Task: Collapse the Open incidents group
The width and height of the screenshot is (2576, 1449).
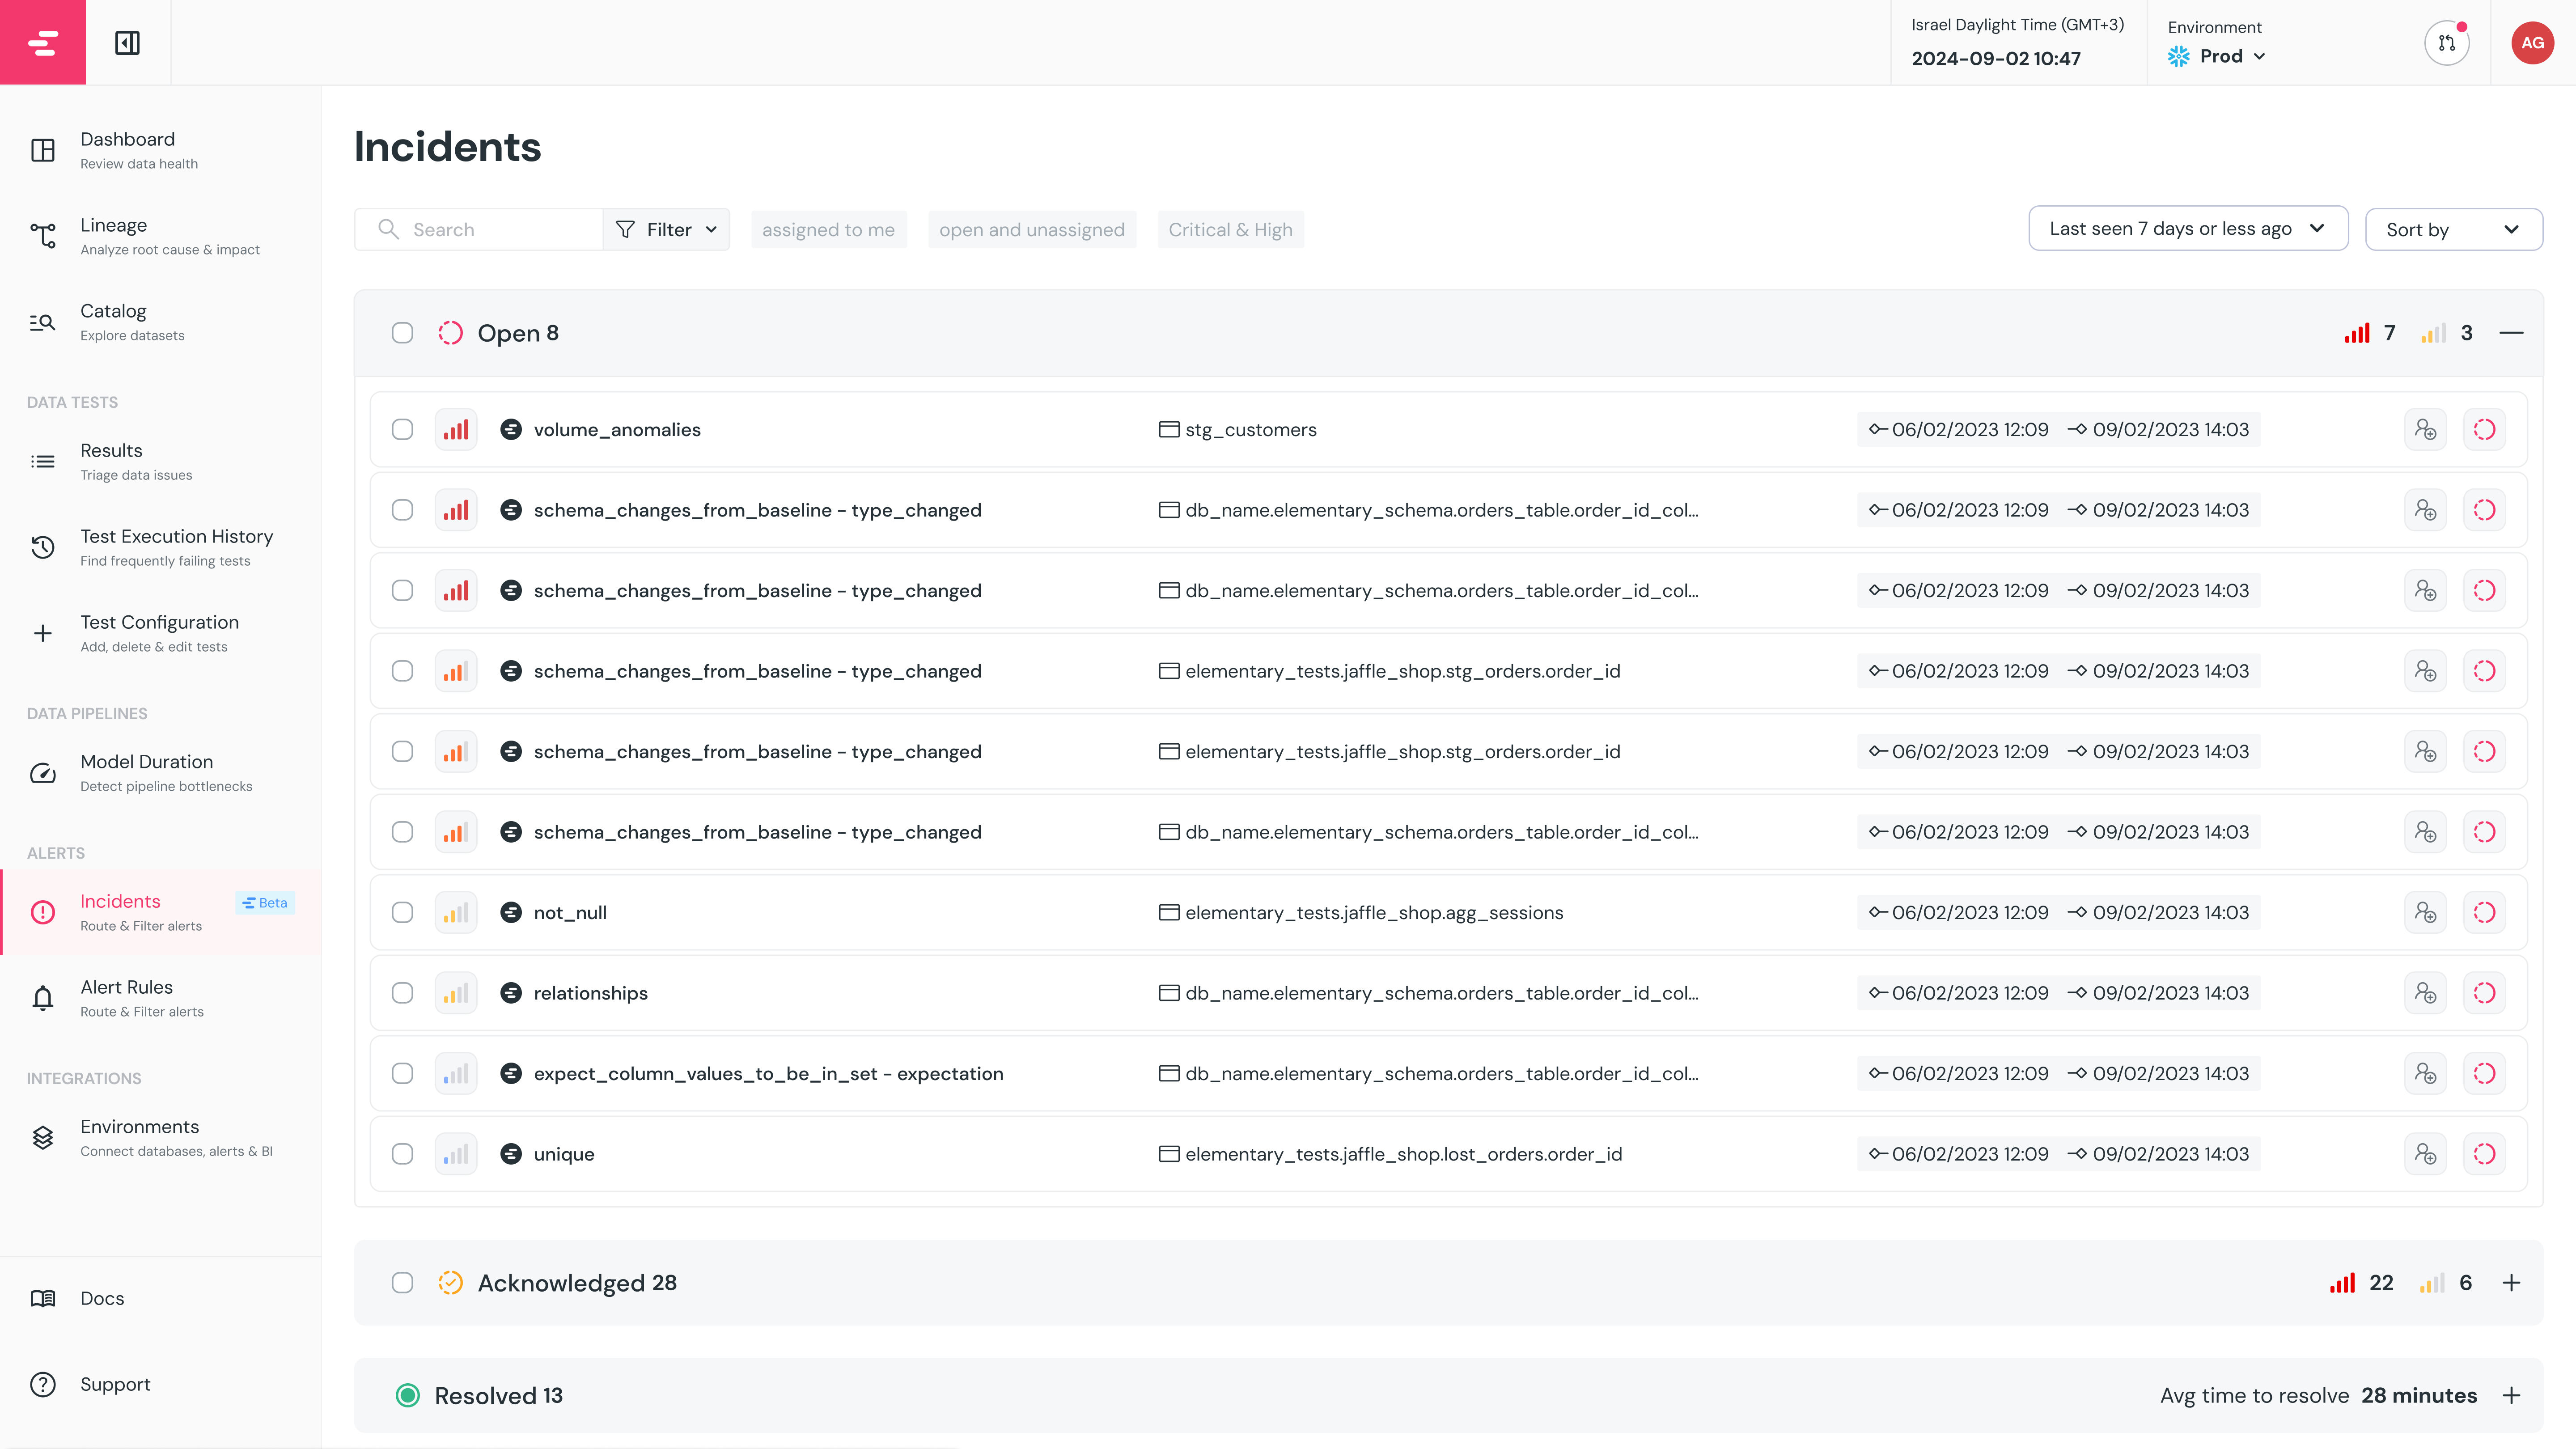Action: click(x=2511, y=333)
